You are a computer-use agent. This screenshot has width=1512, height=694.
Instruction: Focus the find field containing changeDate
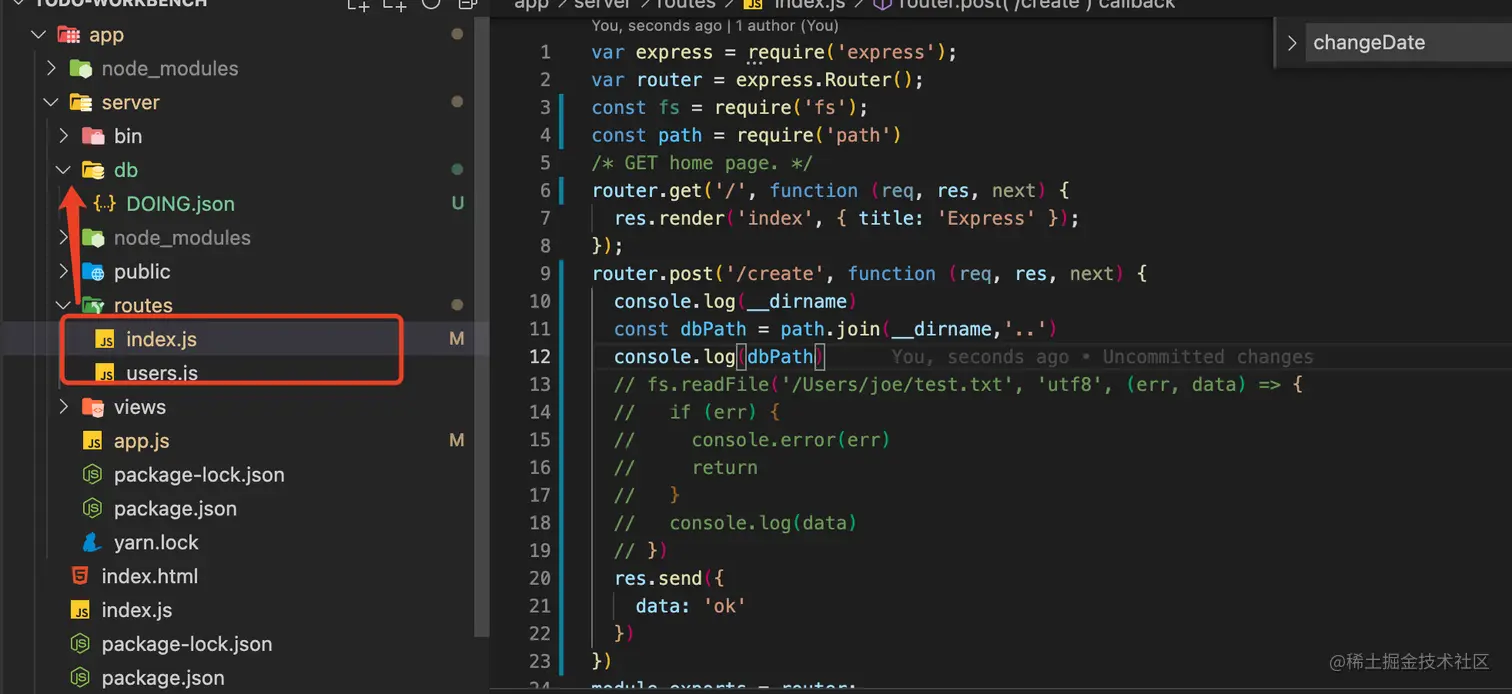(1408, 43)
